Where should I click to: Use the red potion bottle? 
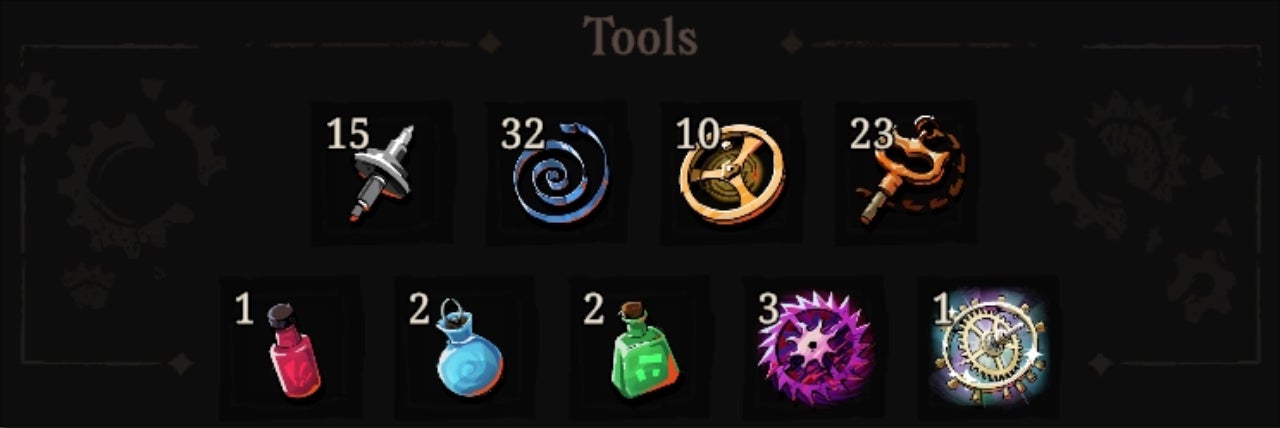pos(294,350)
